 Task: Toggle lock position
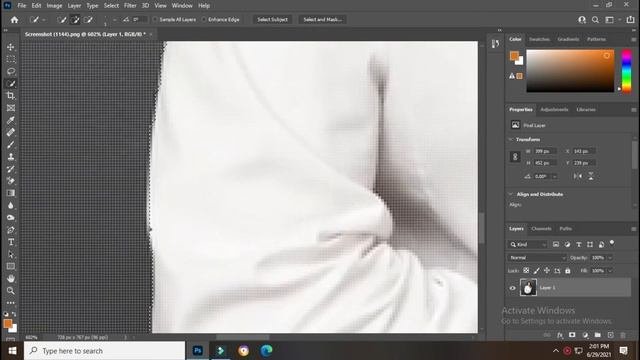[547, 271]
